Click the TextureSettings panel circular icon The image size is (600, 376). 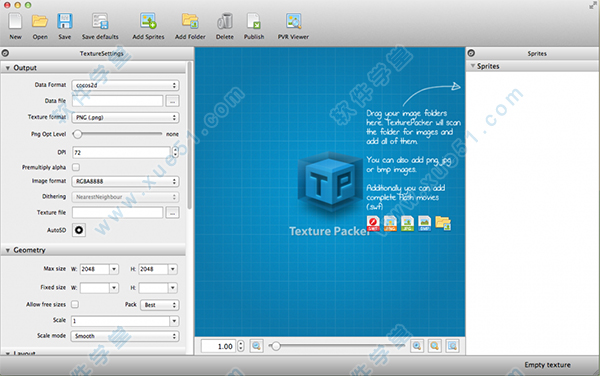coord(5,53)
